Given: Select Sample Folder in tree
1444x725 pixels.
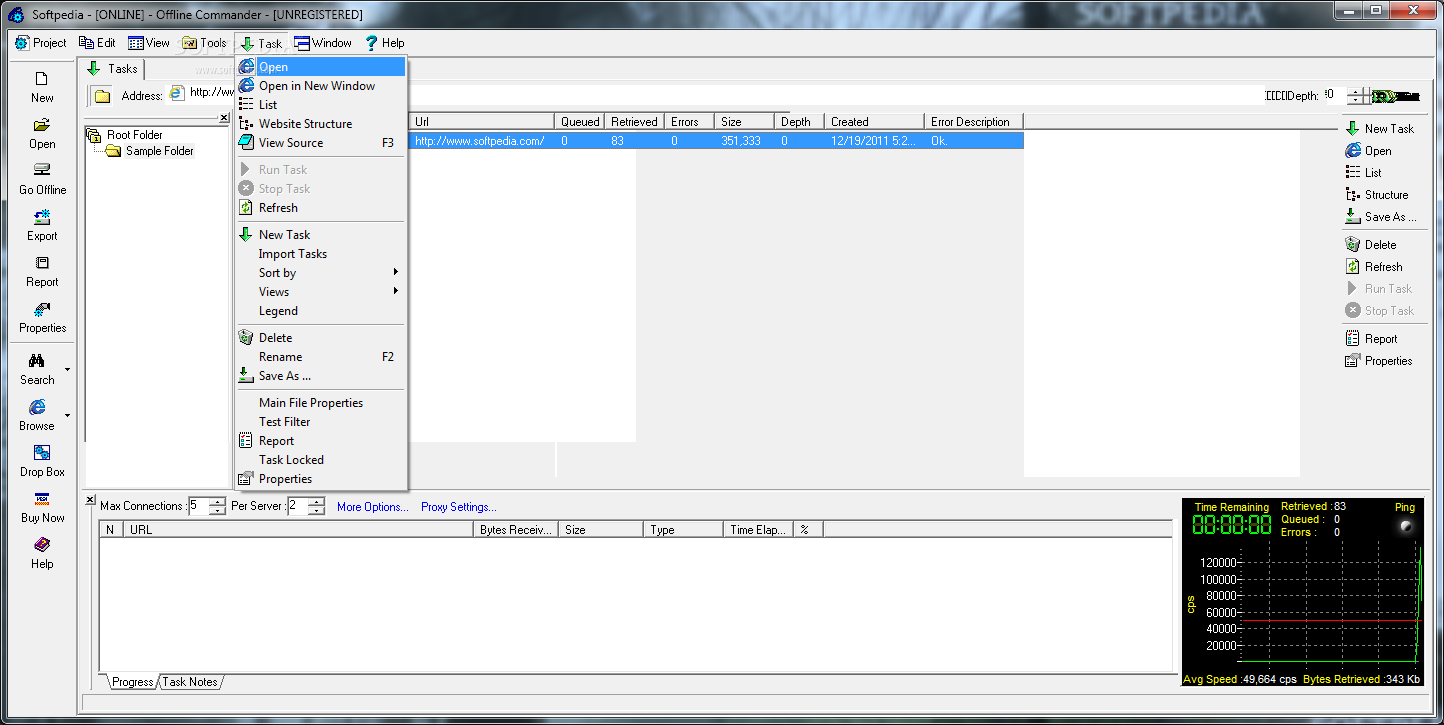Looking at the screenshot, I should pyautogui.click(x=159, y=151).
